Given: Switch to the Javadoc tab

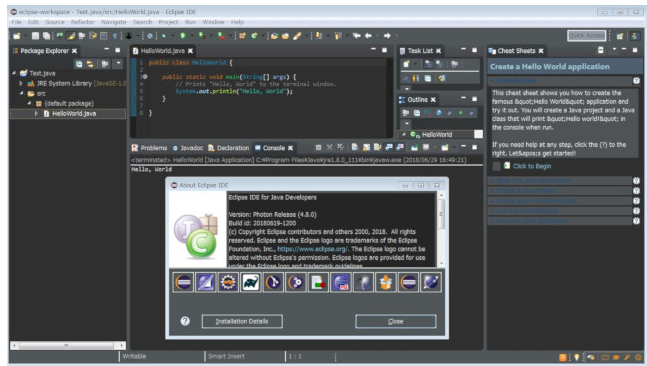Looking at the screenshot, I should [188, 148].
